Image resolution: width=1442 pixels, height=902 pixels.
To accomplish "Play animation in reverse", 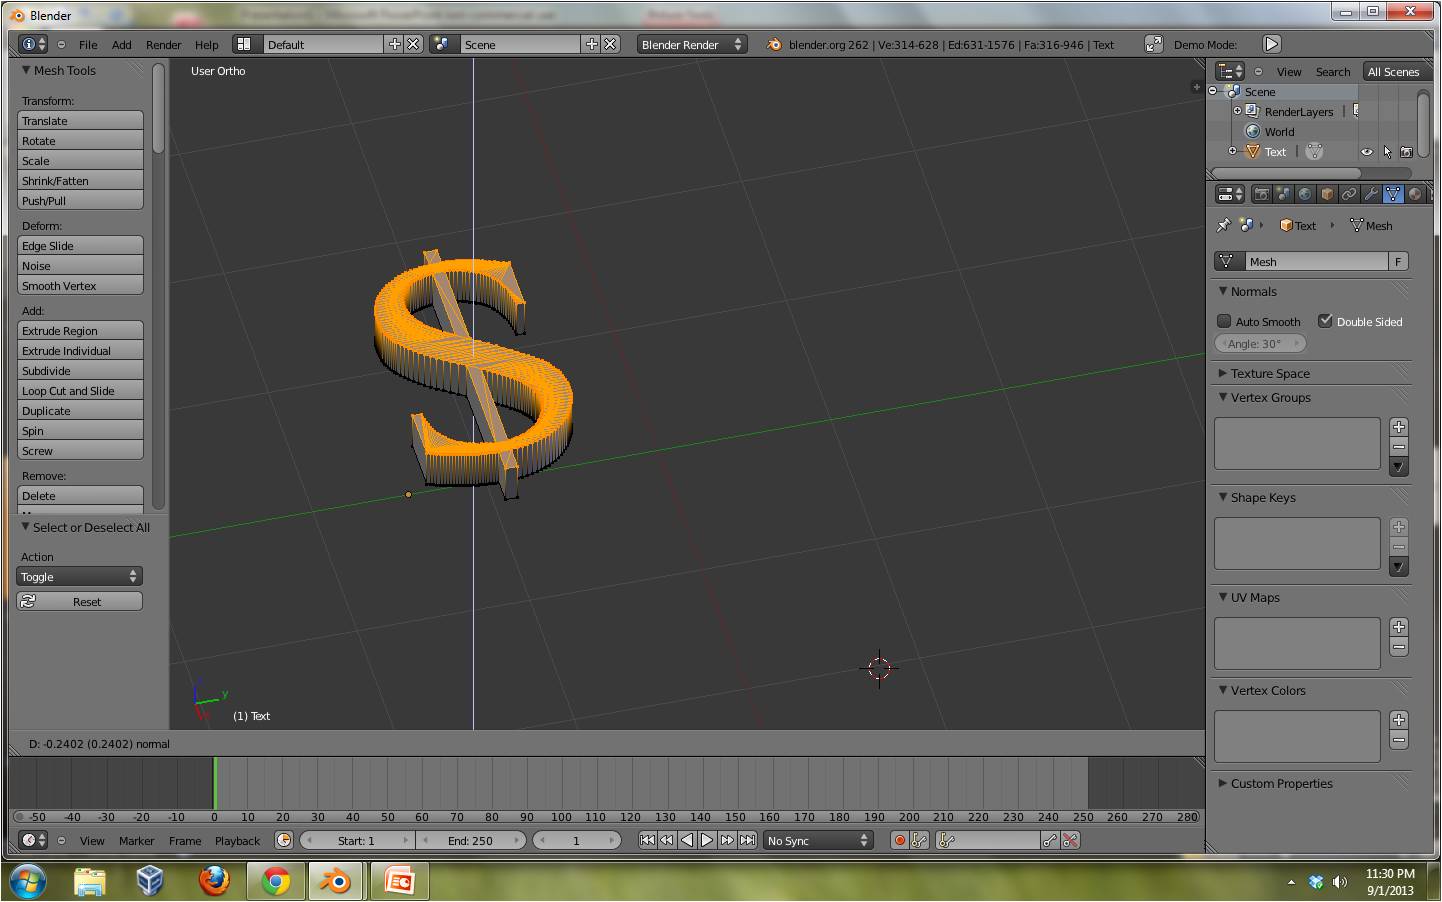I will (687, 840).
